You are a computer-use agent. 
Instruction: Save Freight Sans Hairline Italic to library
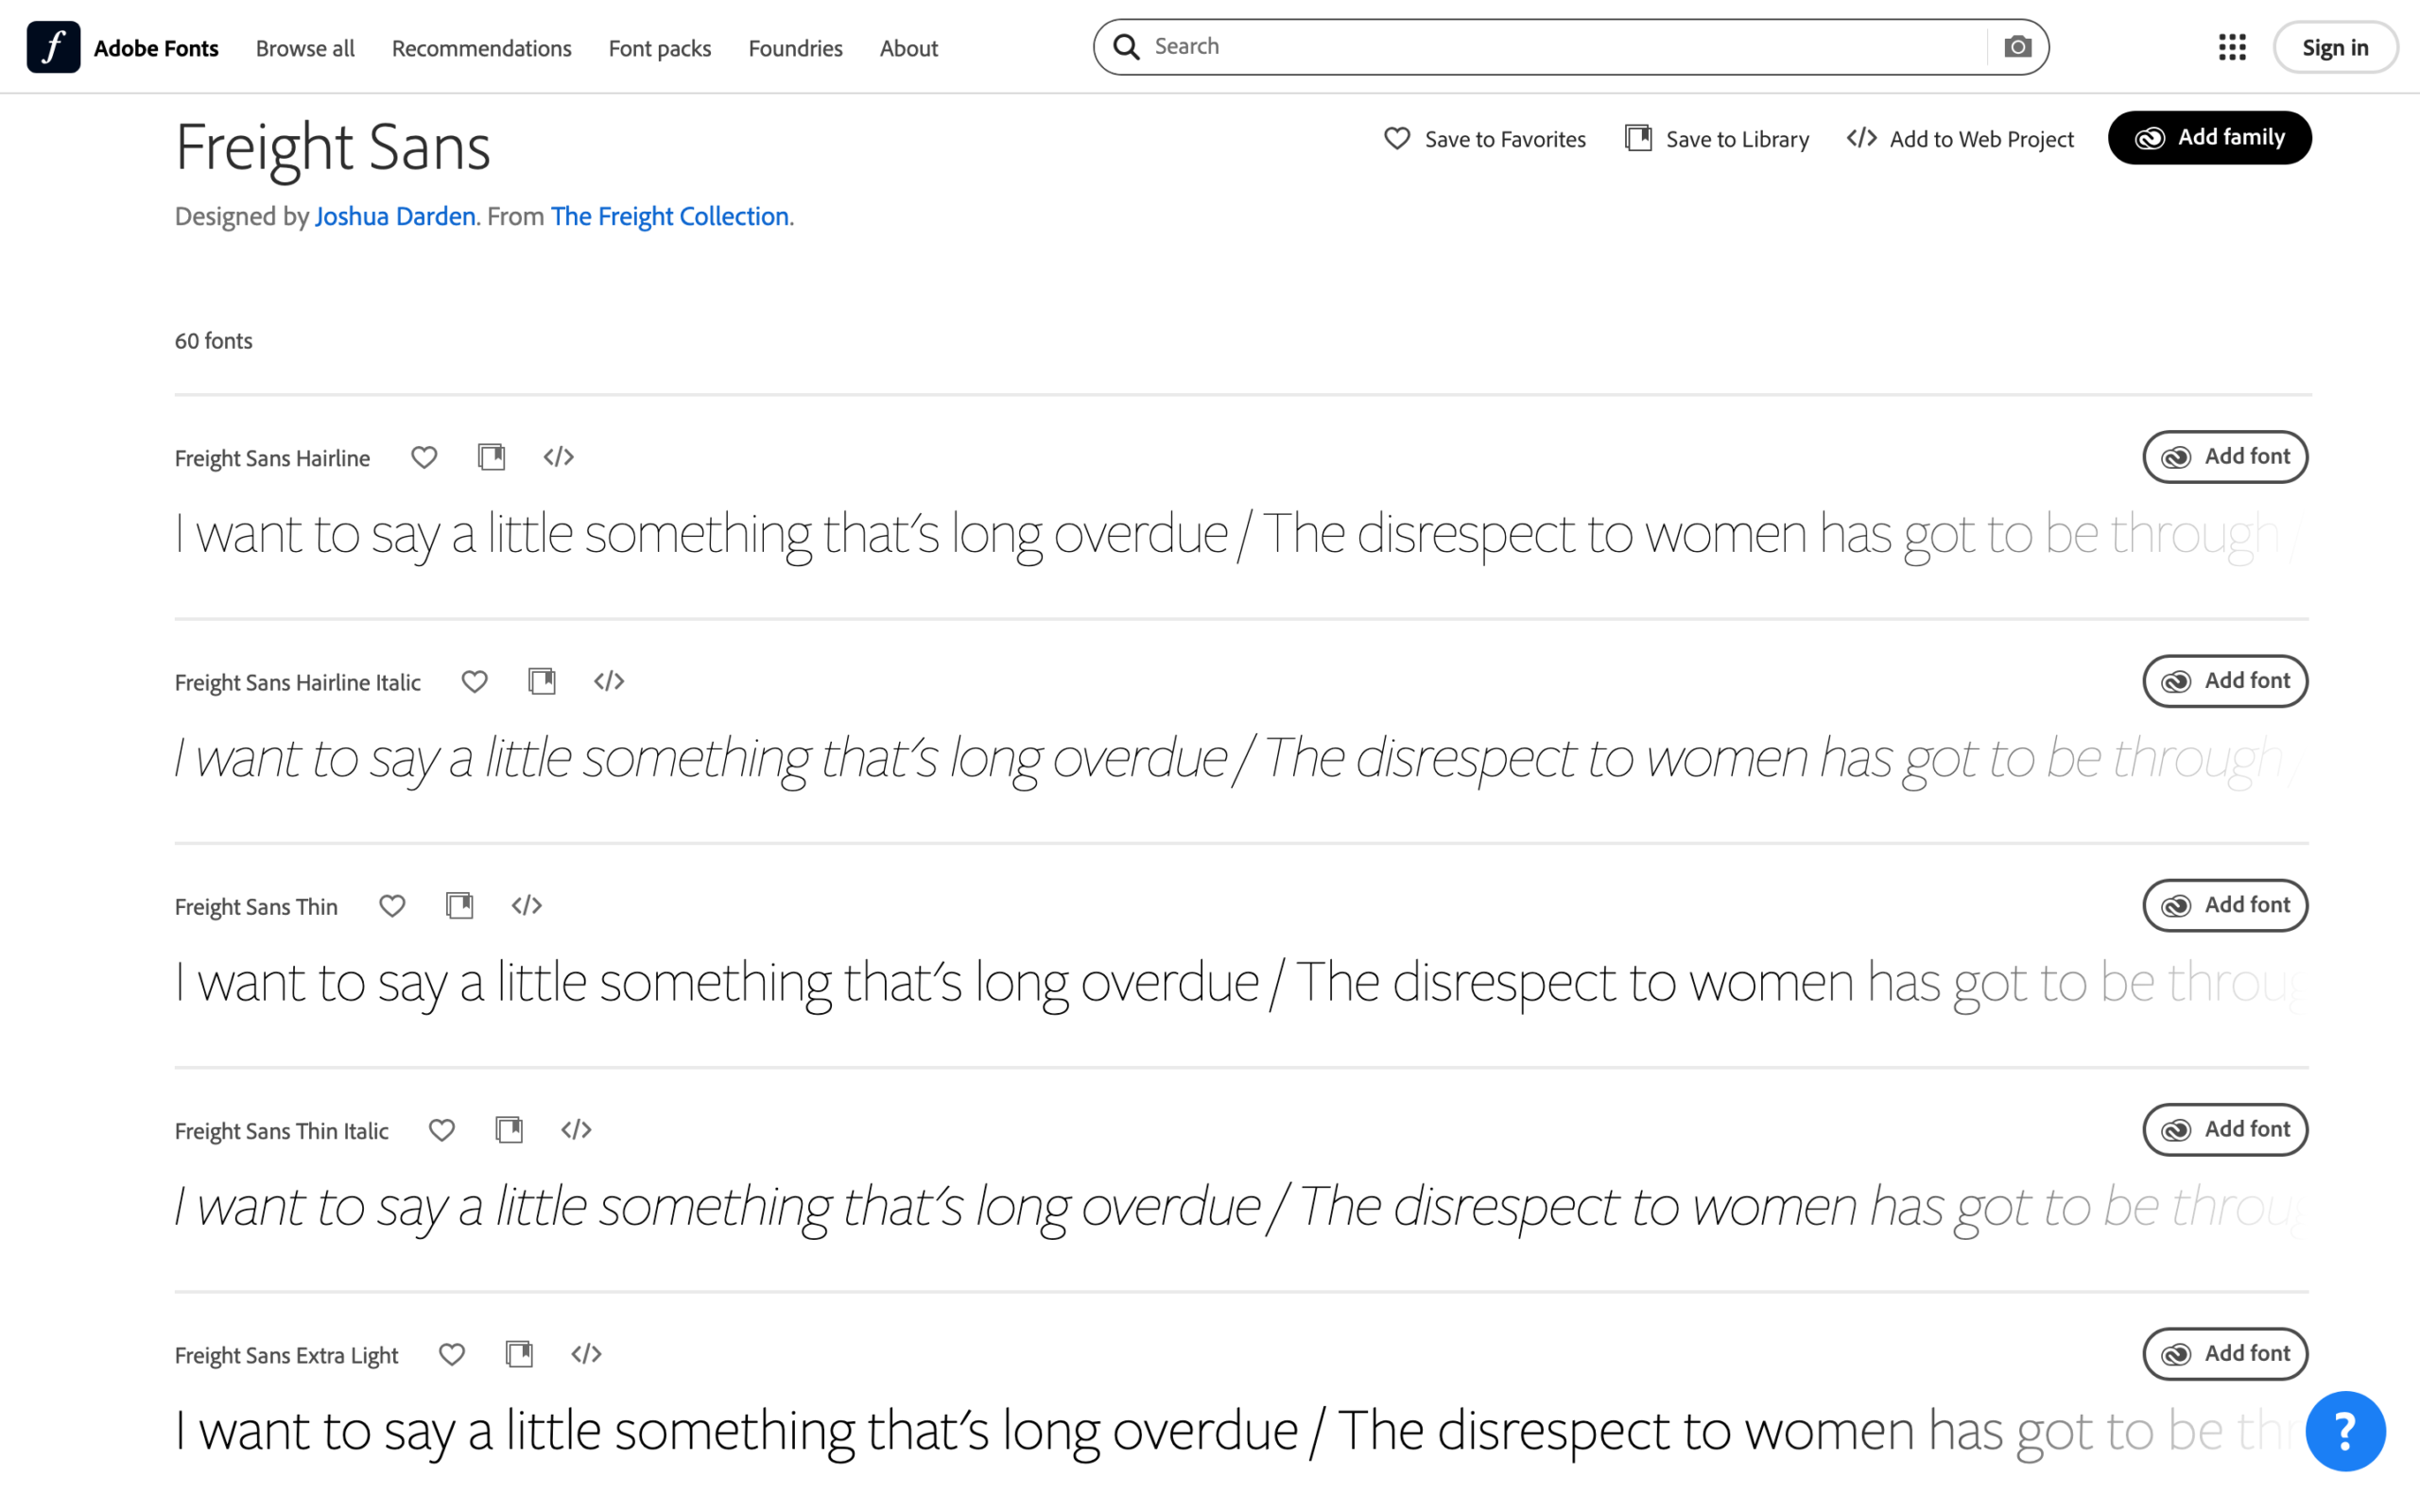pos(541,681)
